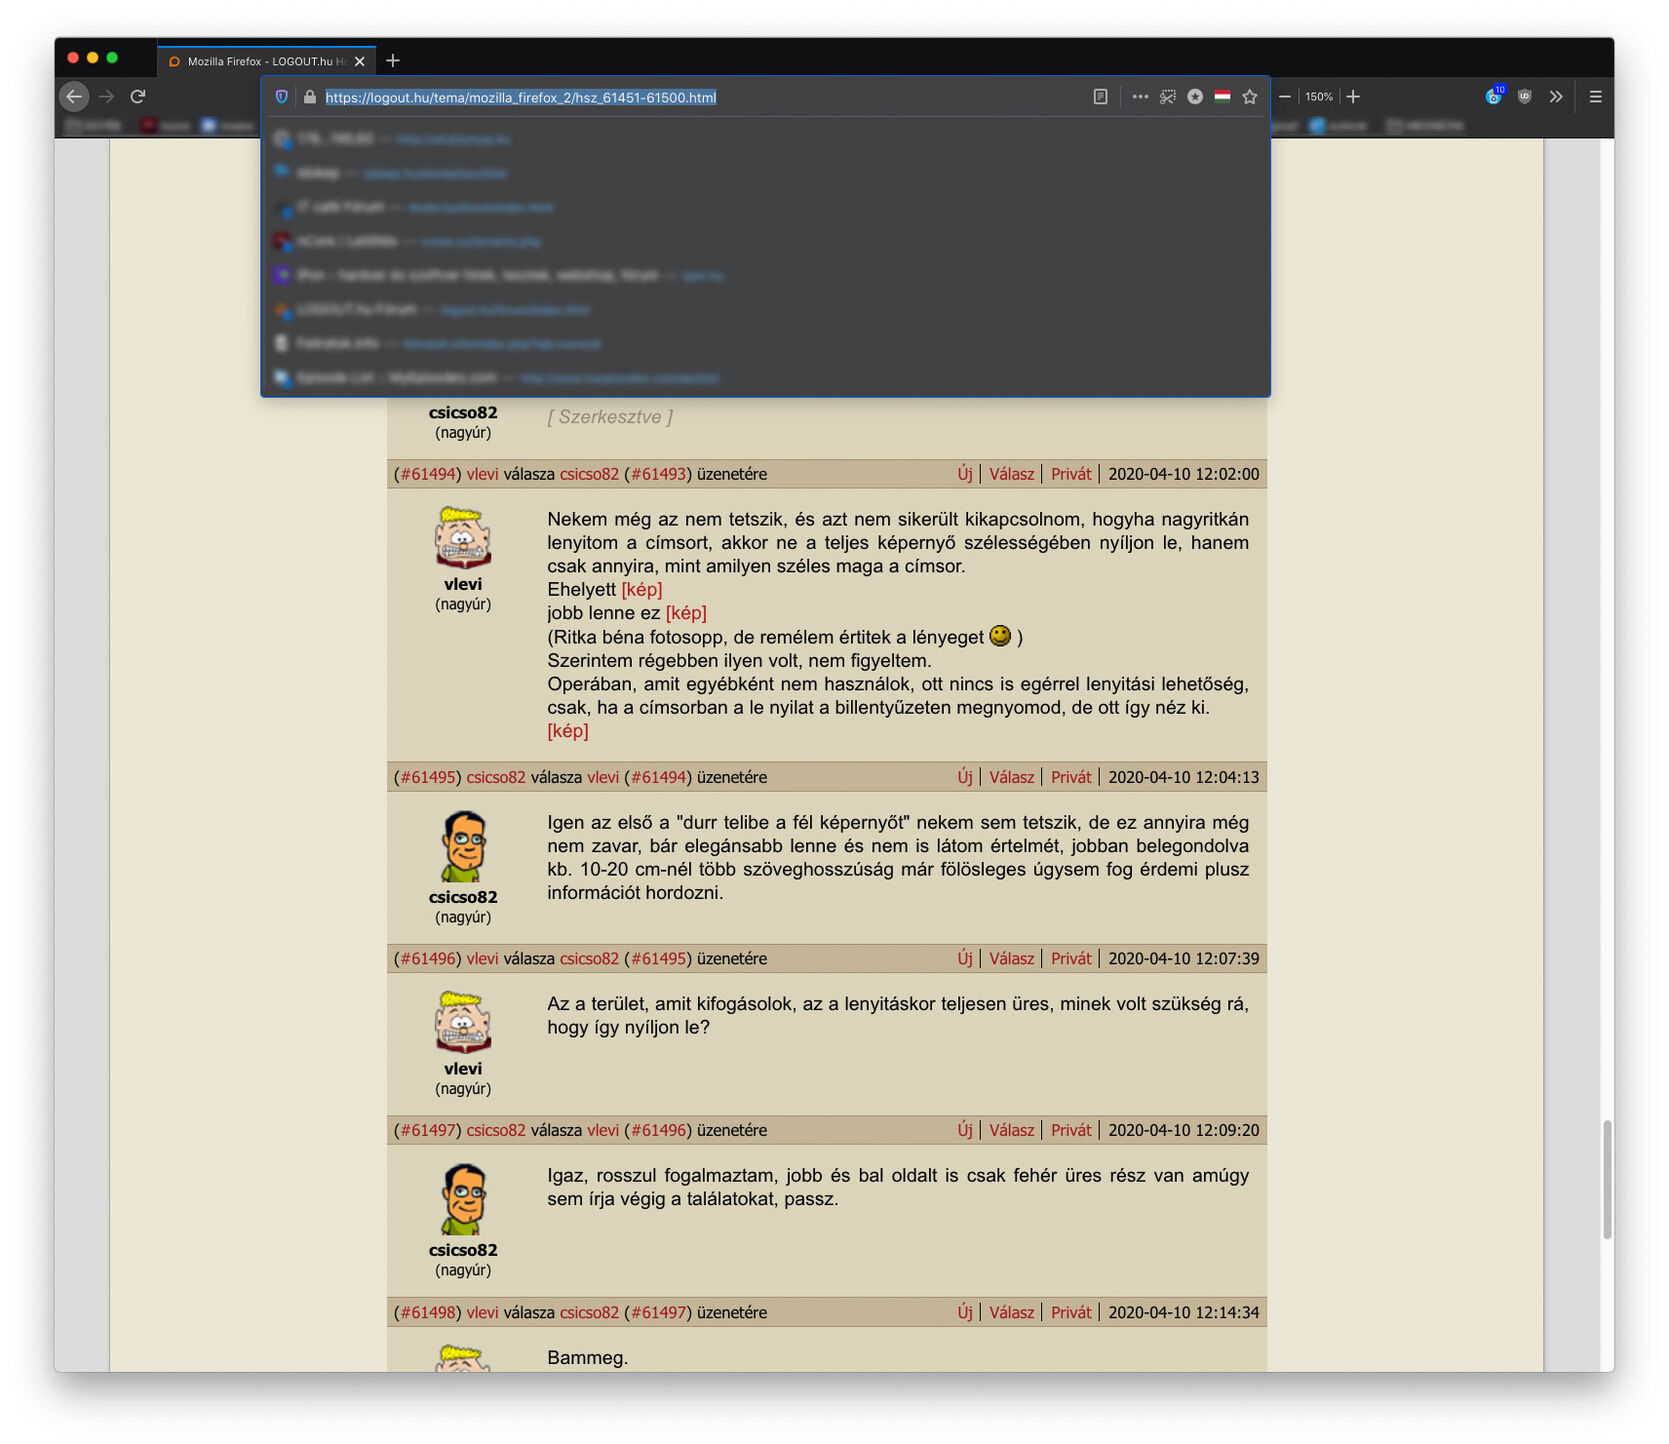Click the [ Szerkesztve ] label
1669x1444 pixels.
610,417
